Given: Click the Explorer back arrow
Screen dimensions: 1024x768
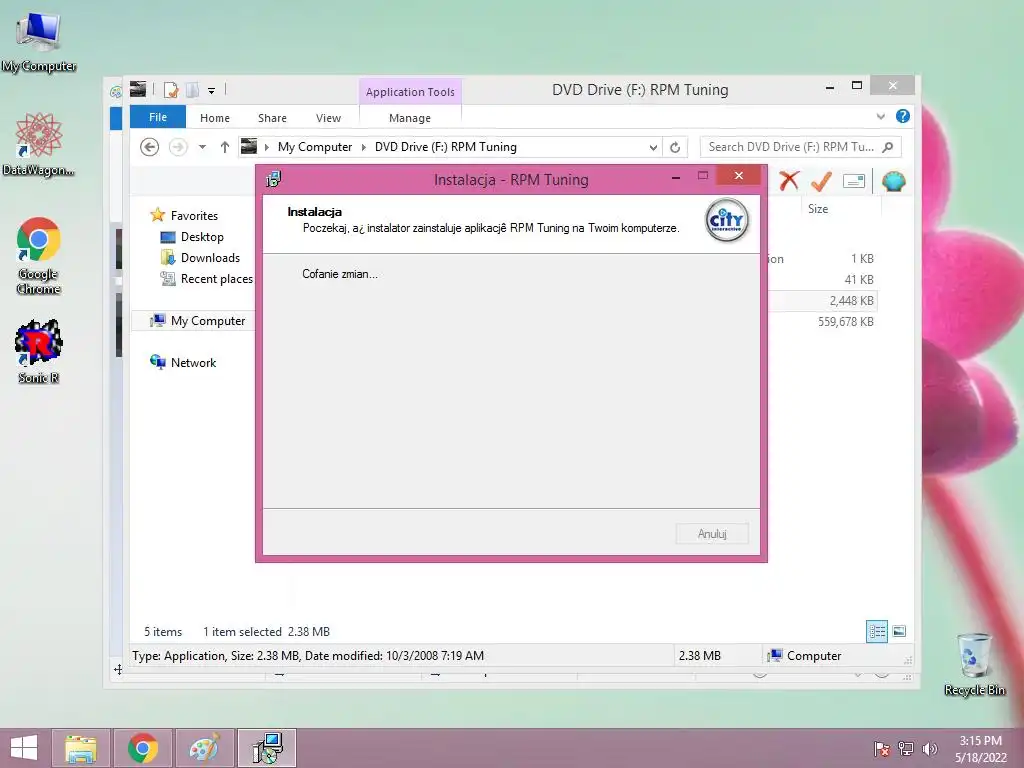Looking at the screenshot, I should [x=150, y=147].
